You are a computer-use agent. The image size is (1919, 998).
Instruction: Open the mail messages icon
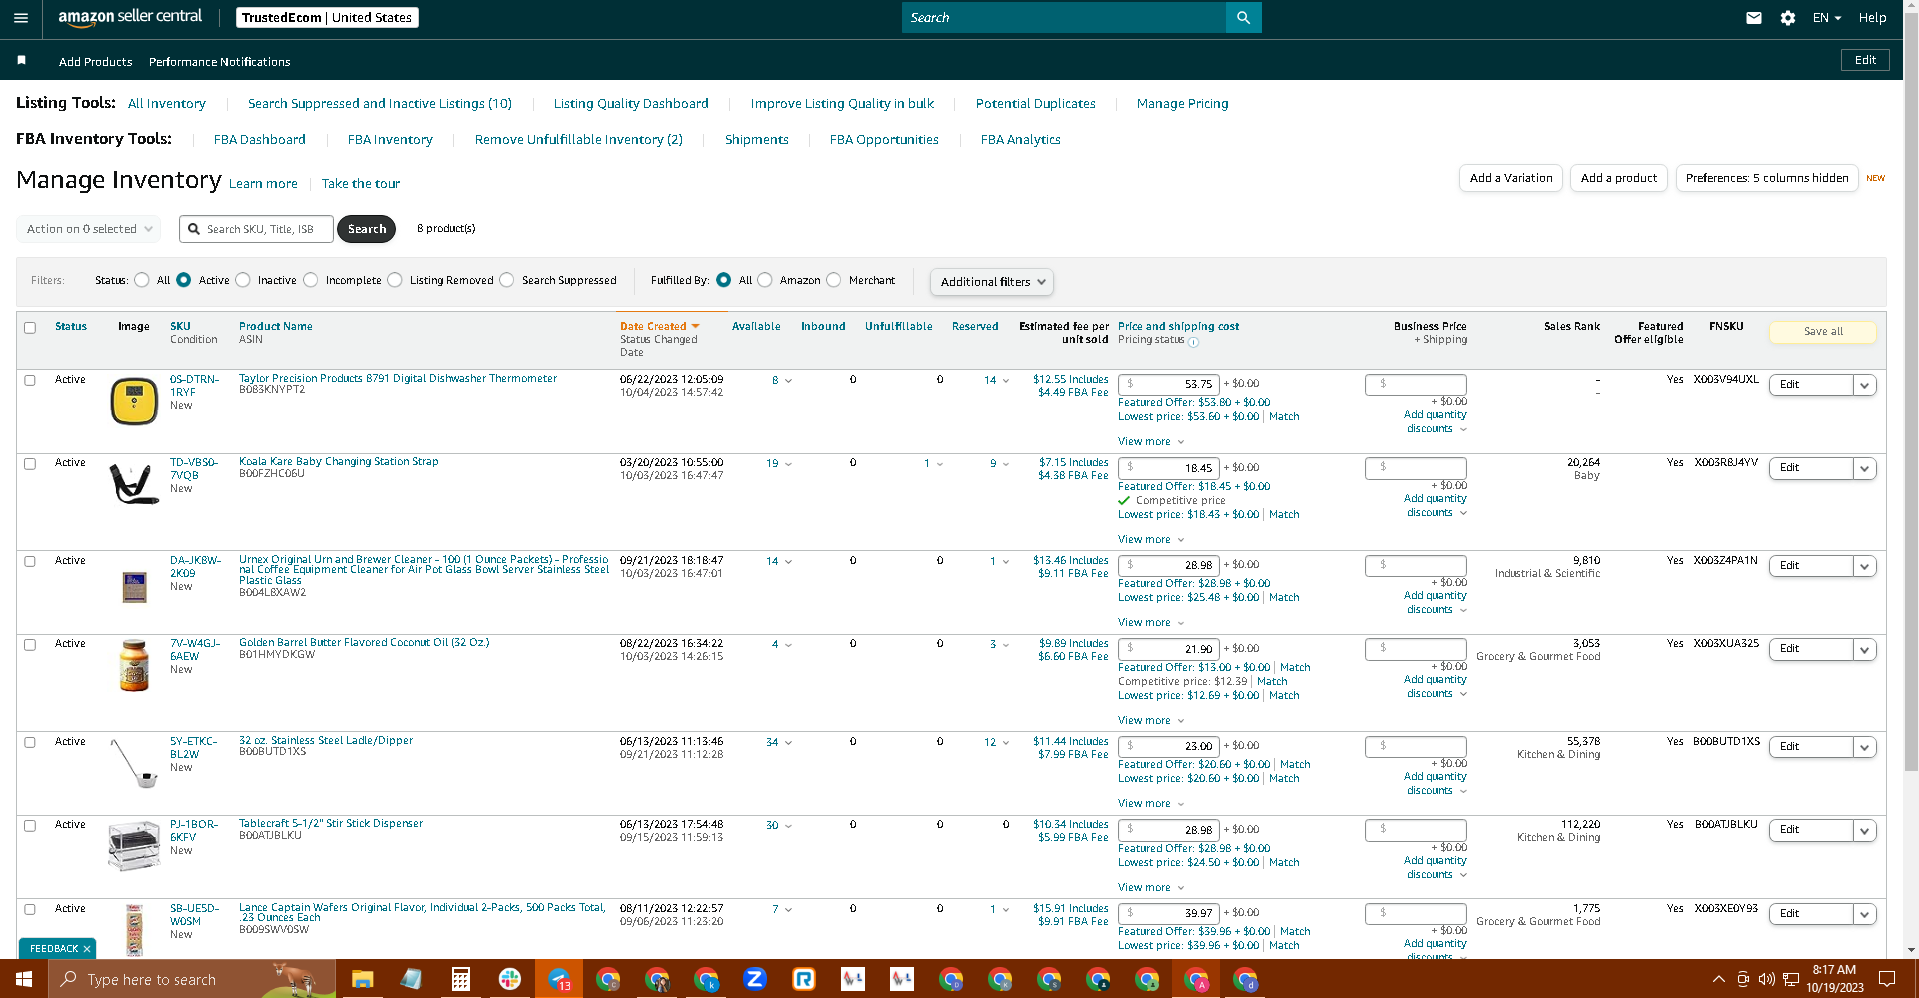[x=1753, y=18]
